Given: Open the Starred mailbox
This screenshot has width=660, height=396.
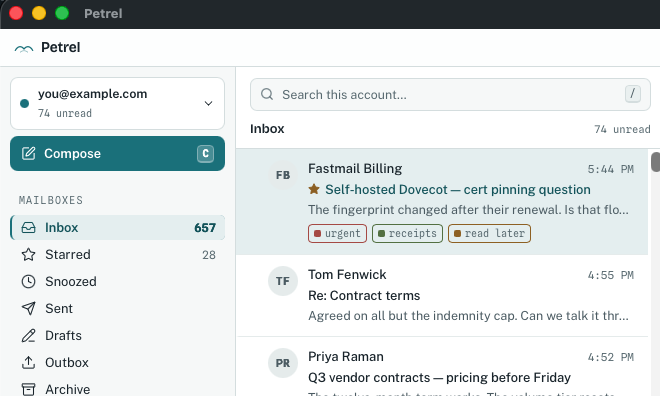Looking at the screenshot, I should coord(117,255).
